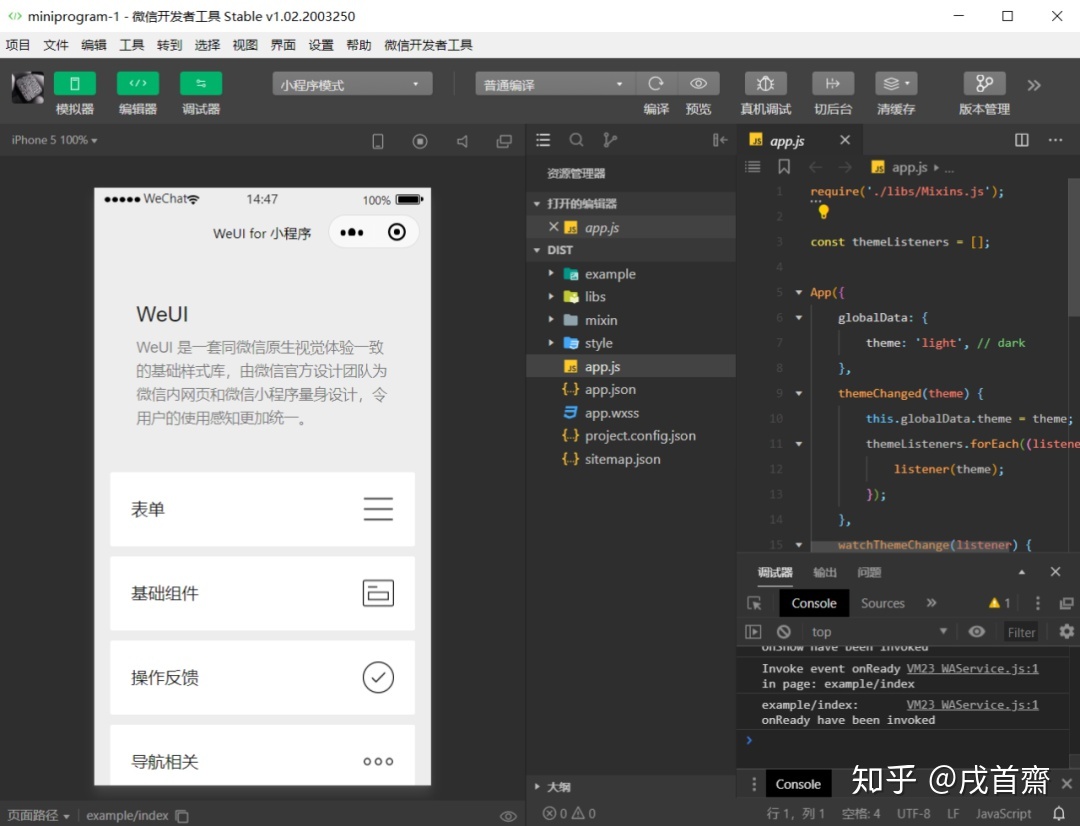The height and width of the screenshot is (826, 1080).
Task: Click the switch to background icon
Action: pyautogui.click(x=833, y=83)
